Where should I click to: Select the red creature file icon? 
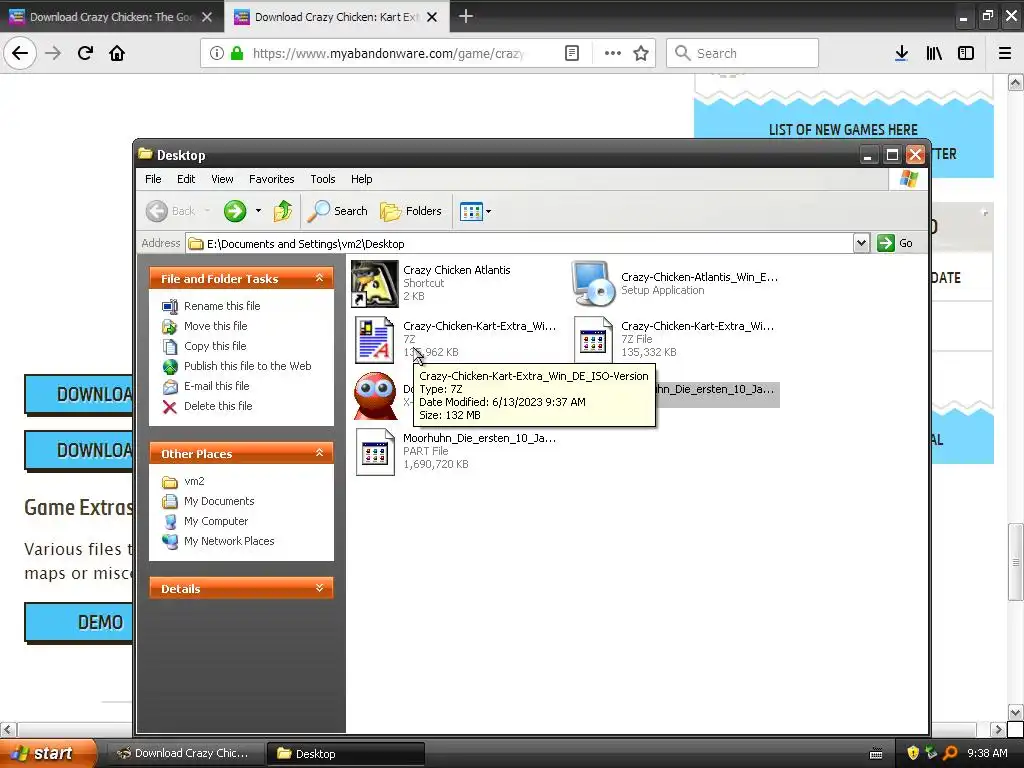375,396
